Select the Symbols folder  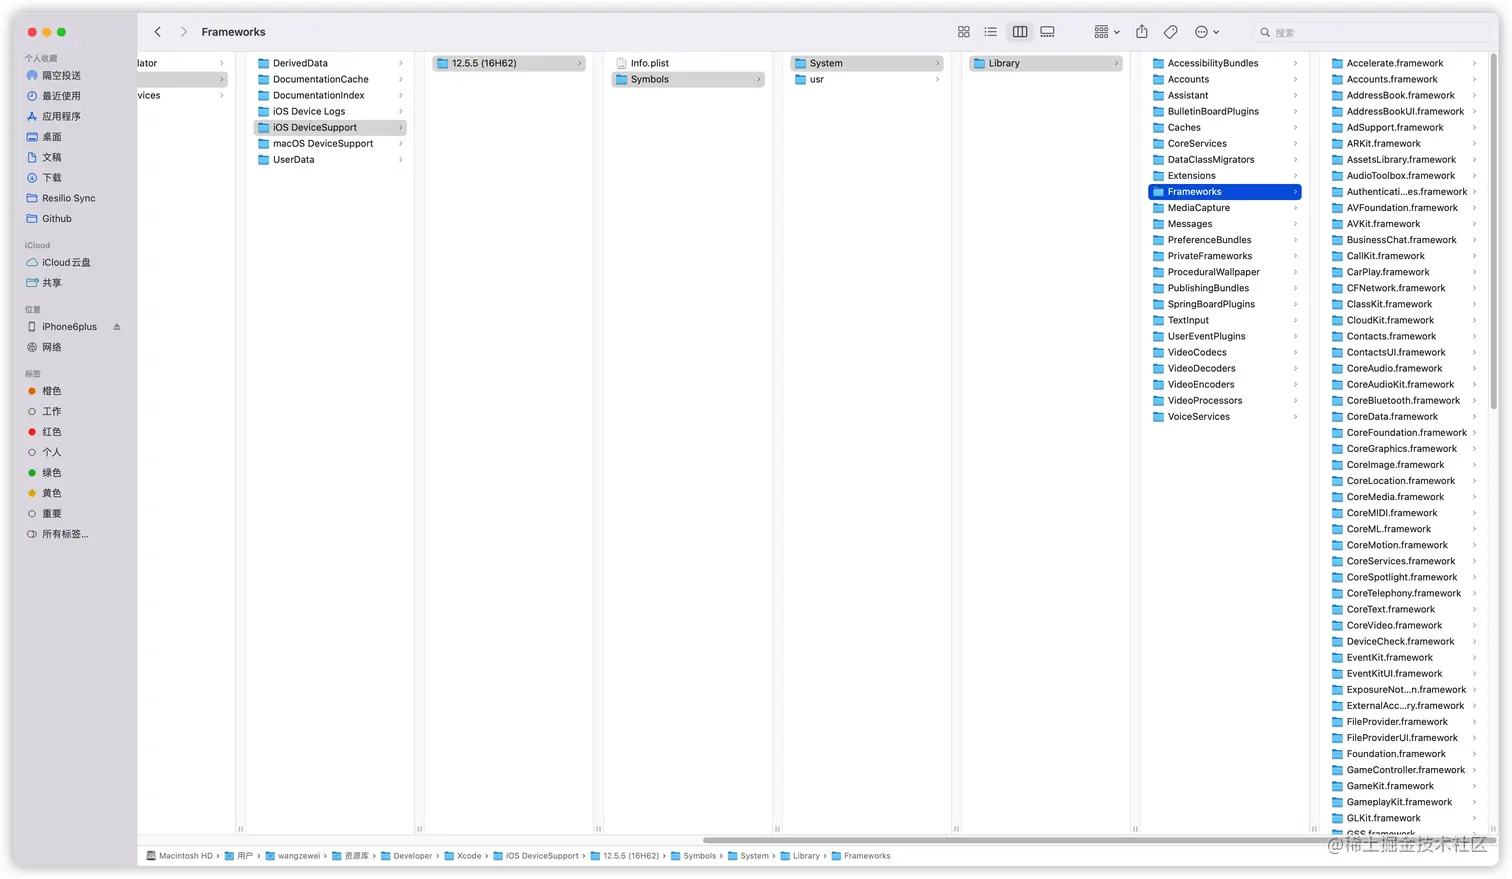pos(688,79)
